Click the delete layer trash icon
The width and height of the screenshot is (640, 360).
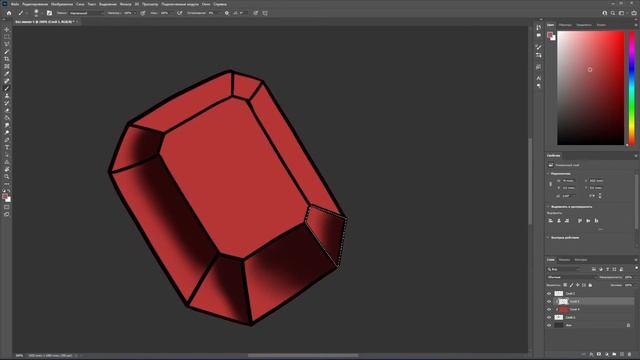point(629,354)
